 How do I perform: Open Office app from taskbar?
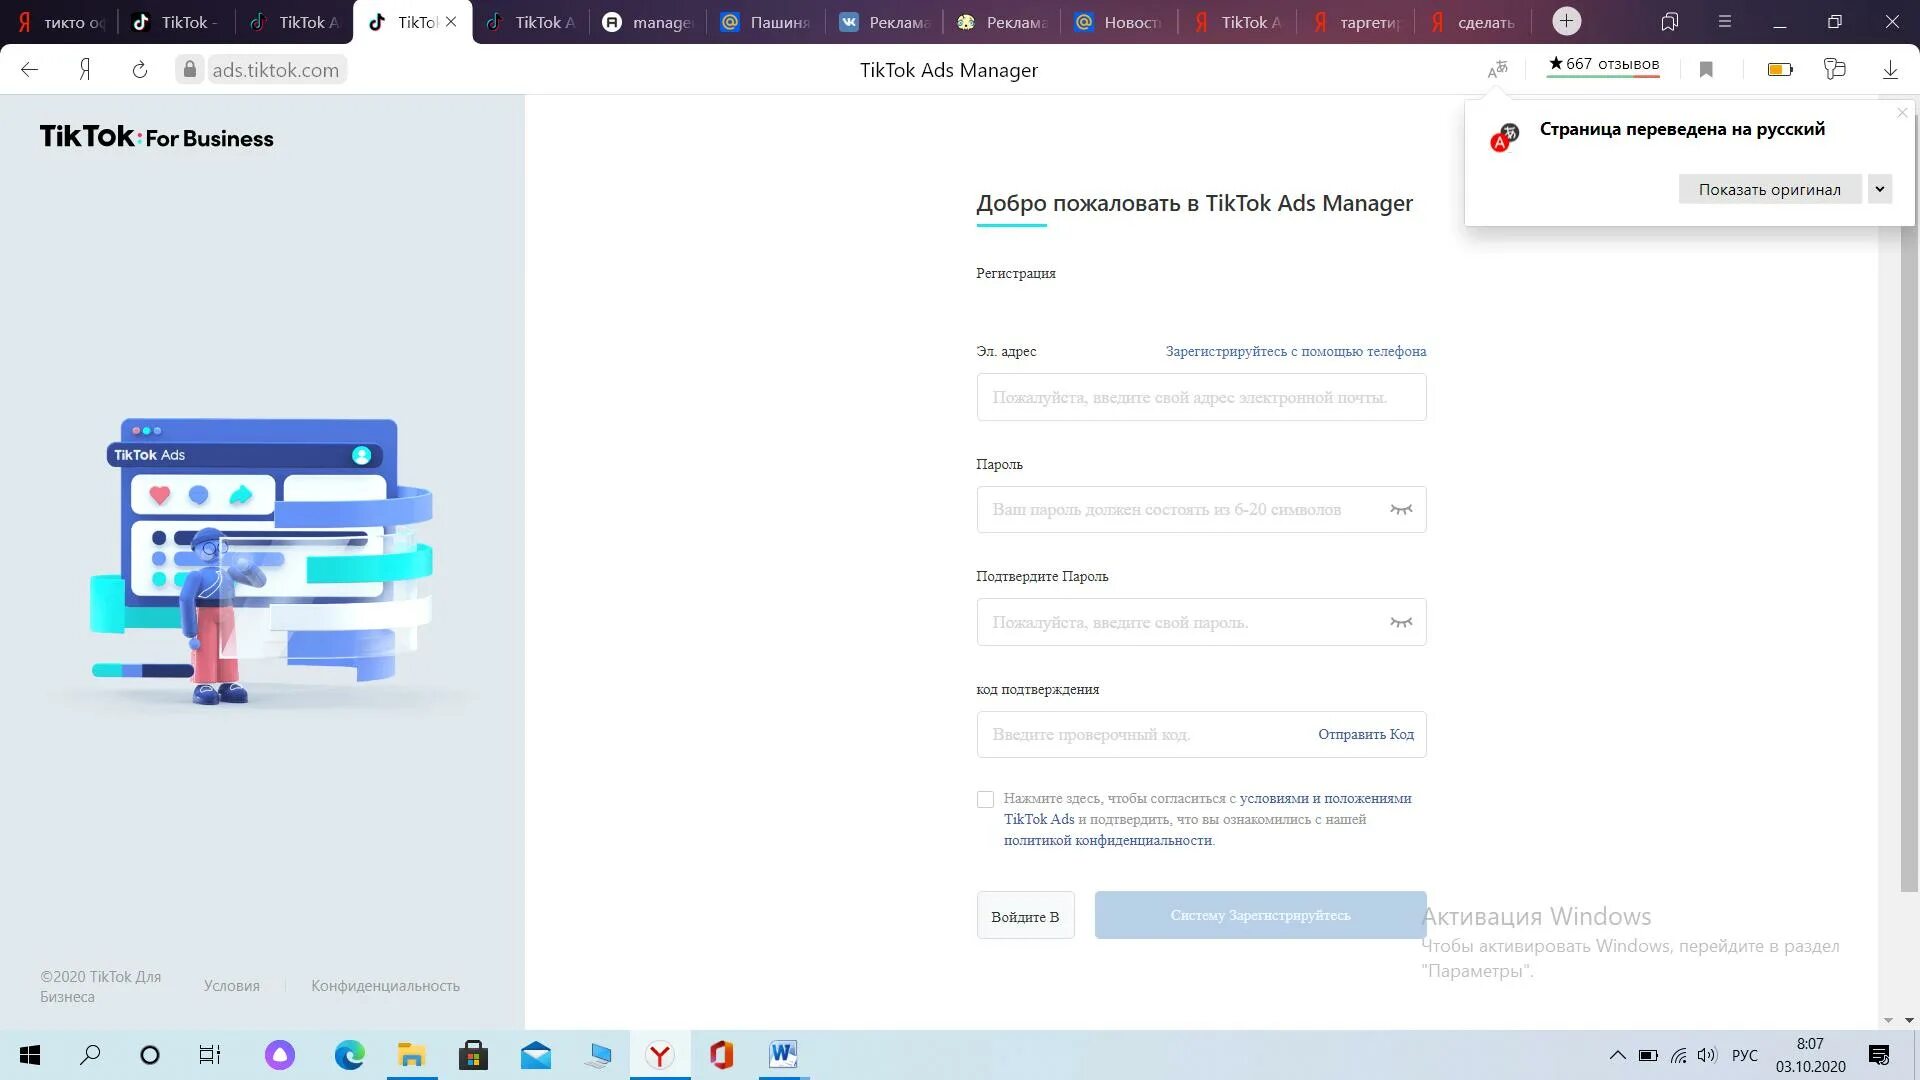tap(721, 1055)
